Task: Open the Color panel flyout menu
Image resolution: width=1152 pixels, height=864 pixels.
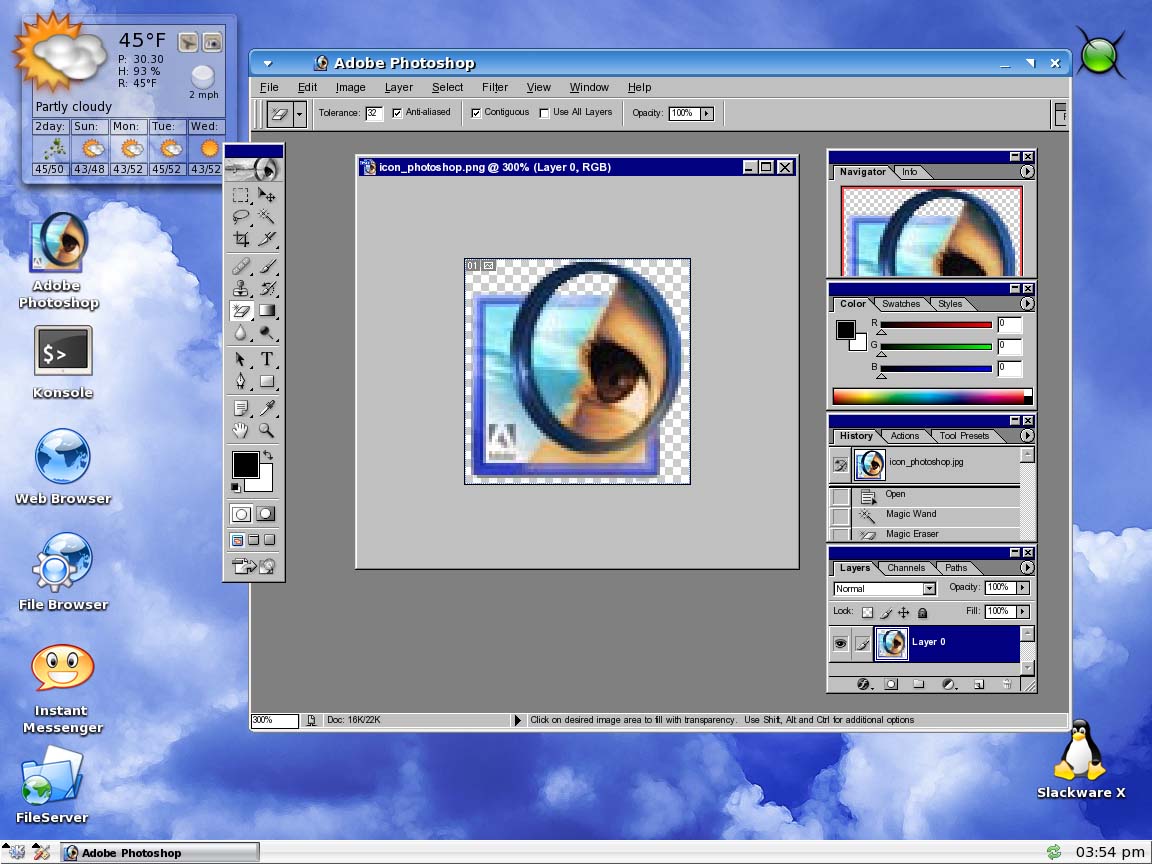Action: coord(1027,303)
